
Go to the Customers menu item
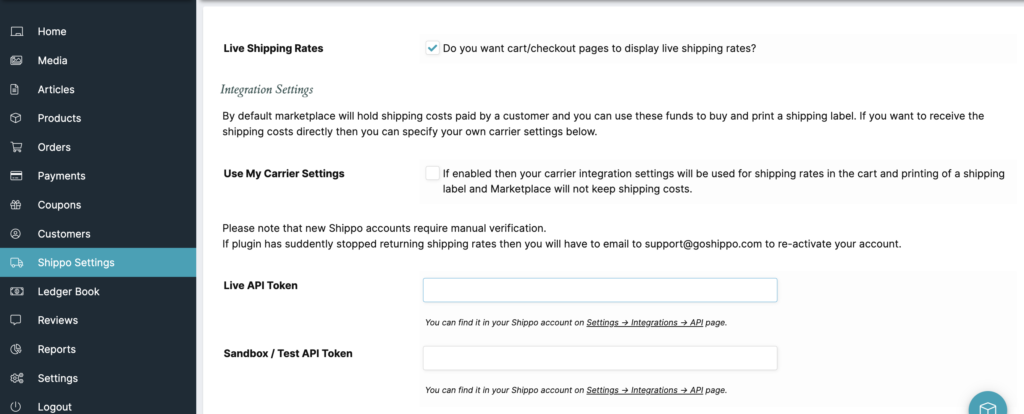tap(64, 234)
